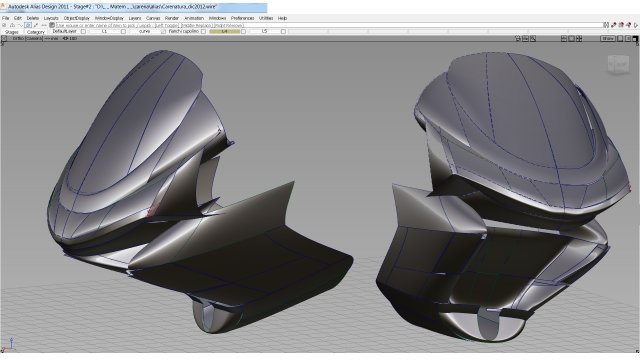Open the Preferences menu
Viewport: 640px width, 360px height.
pyautogui.click(x=242, y=18)
